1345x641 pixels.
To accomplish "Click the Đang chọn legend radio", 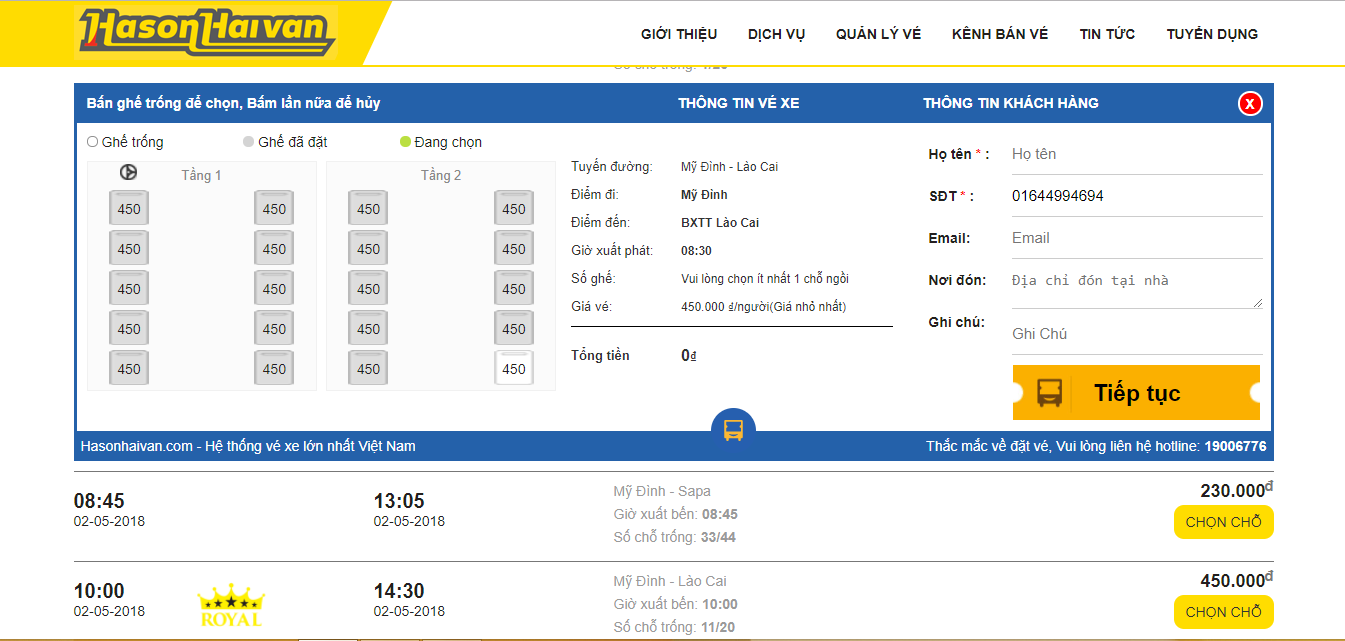I will (x=405, y=142).
